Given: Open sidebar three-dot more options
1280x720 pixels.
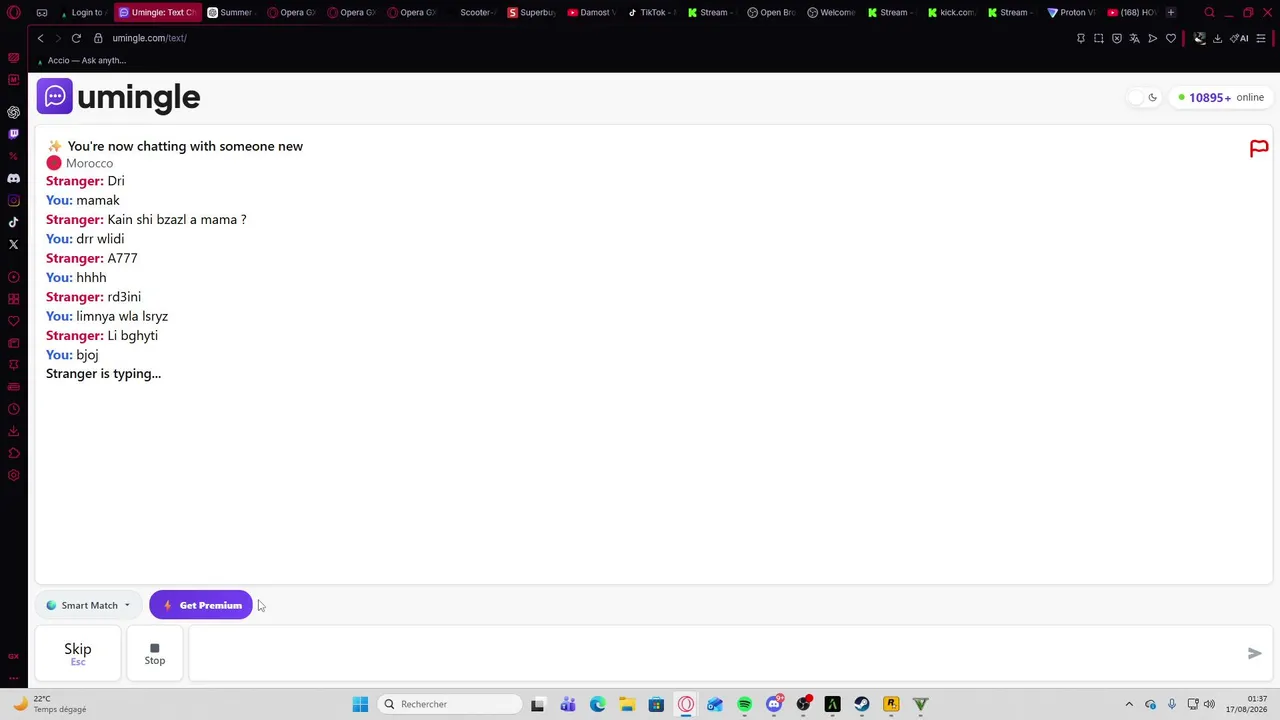Looking at the screenshot, I should tap(13, 679).
